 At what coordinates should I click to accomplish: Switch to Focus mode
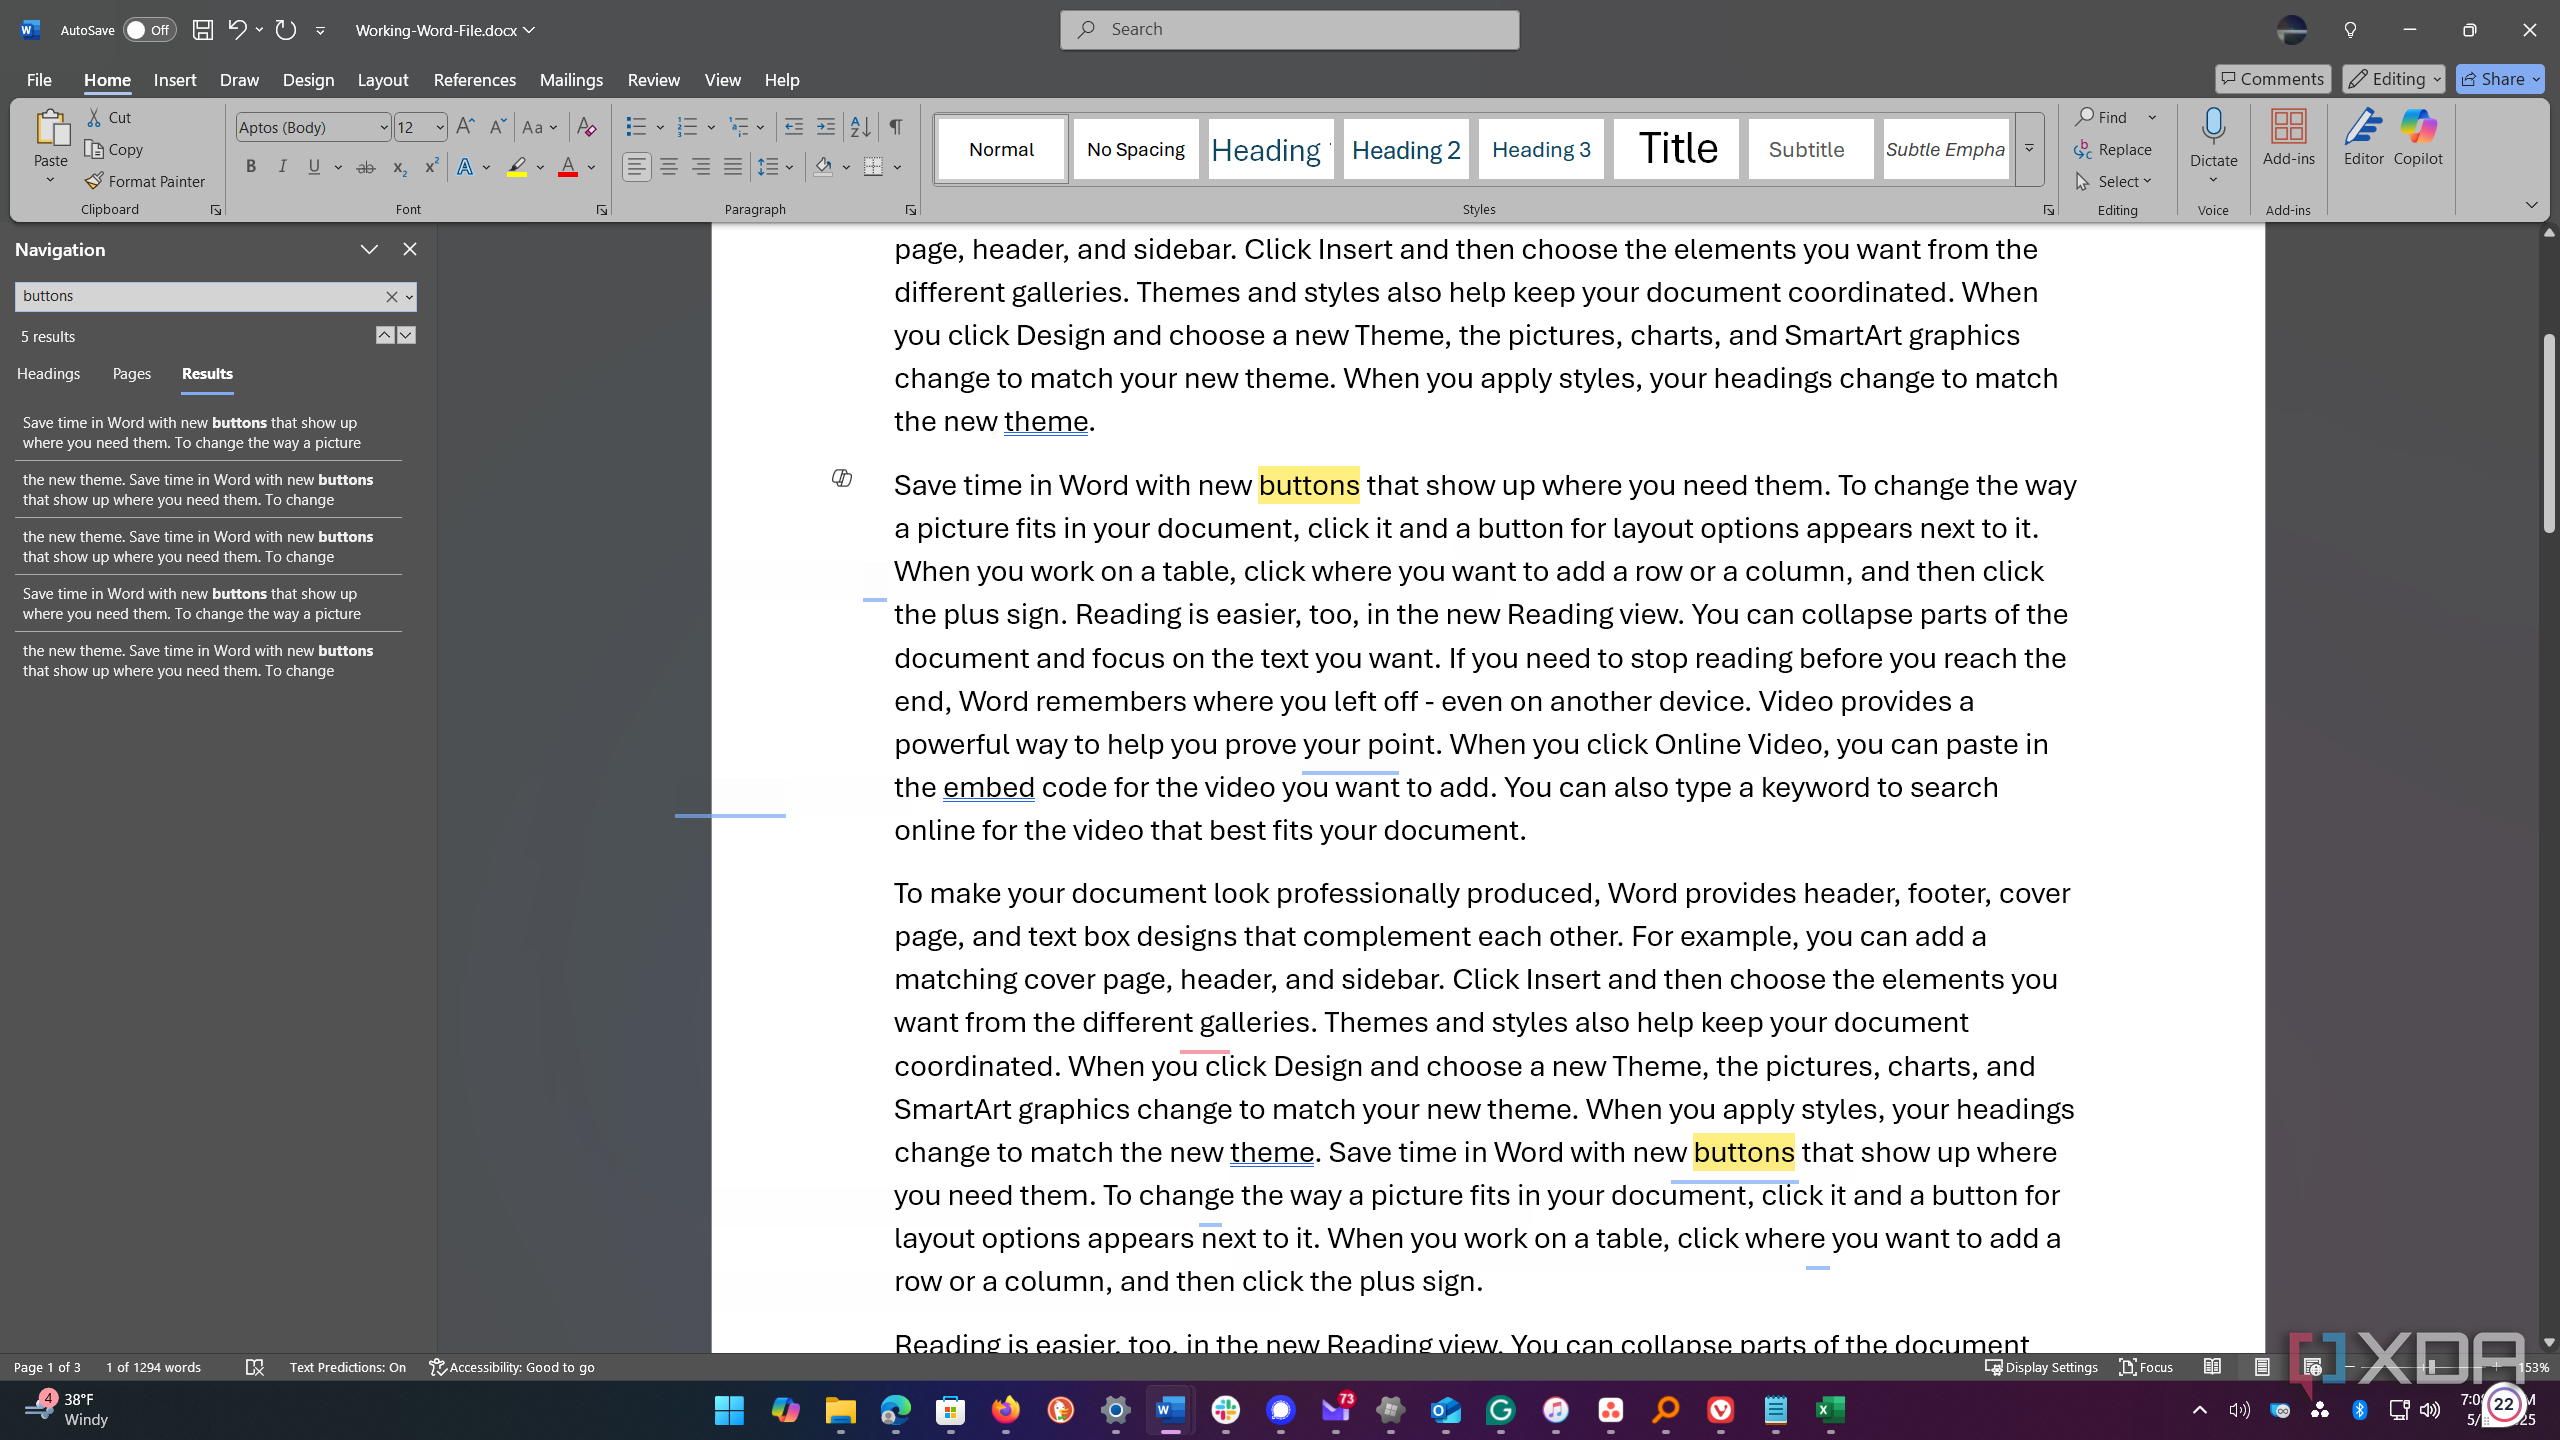[x=2146, y=1367]
